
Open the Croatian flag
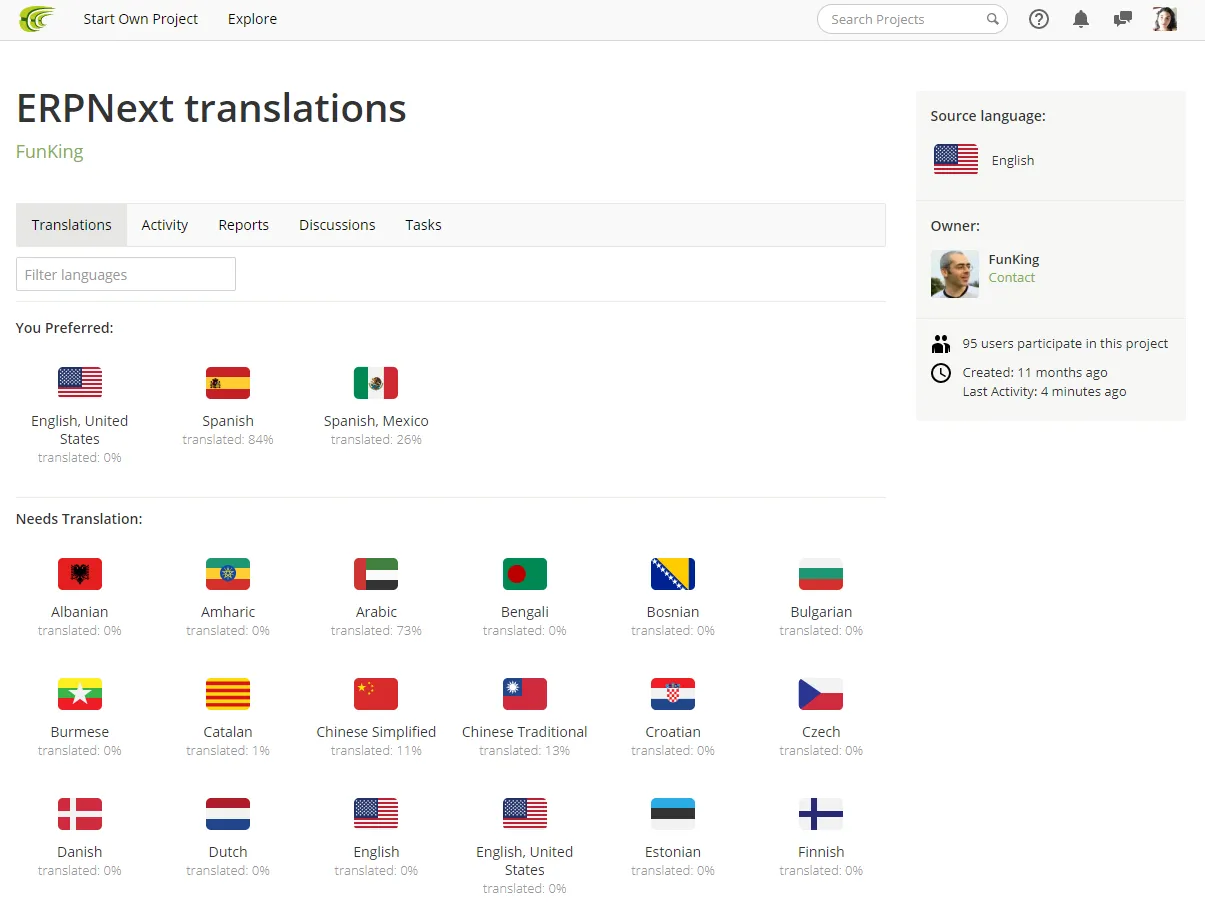pos(673,694)
